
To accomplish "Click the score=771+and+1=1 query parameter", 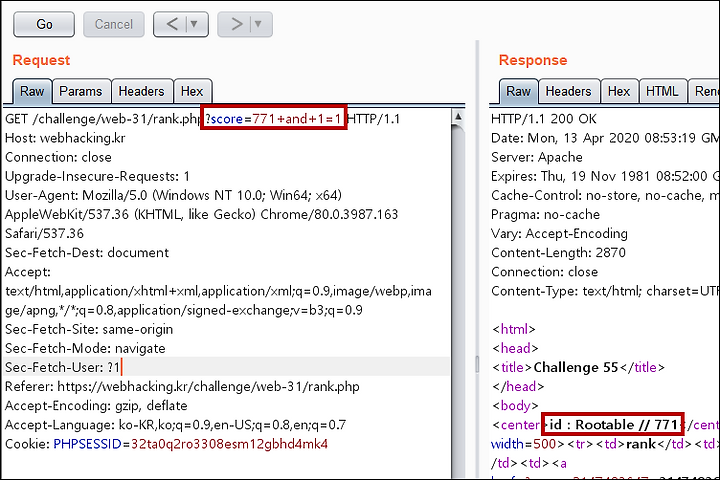I will pyautogui.click(x=274, y=119).
